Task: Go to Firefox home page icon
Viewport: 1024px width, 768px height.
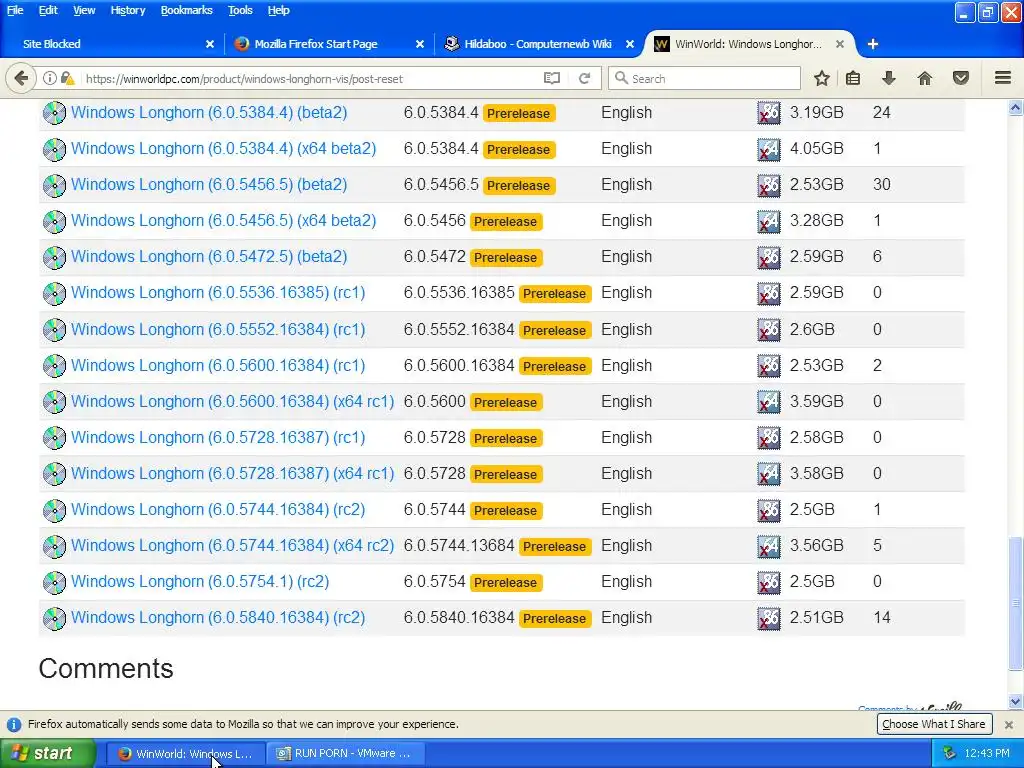Action: click(x=925, y=78)
